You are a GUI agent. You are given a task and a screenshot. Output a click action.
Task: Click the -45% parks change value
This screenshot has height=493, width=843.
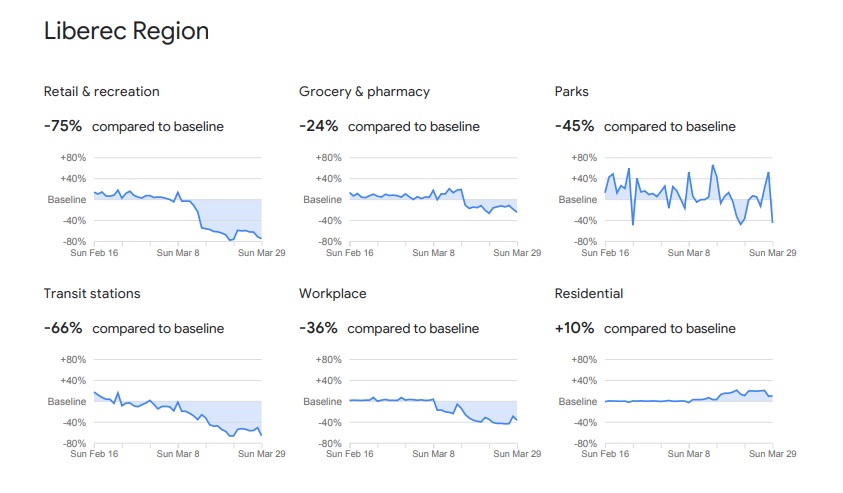(574, 127)
